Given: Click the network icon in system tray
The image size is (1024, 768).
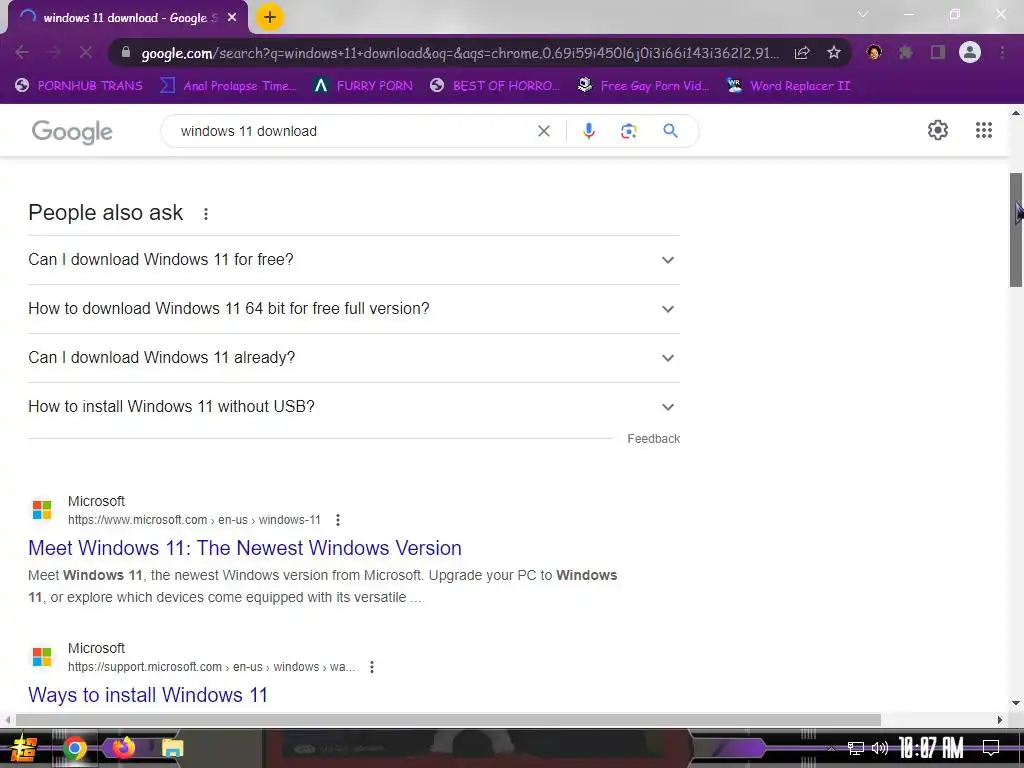Looking at the screenshot, I should [856, 748].
